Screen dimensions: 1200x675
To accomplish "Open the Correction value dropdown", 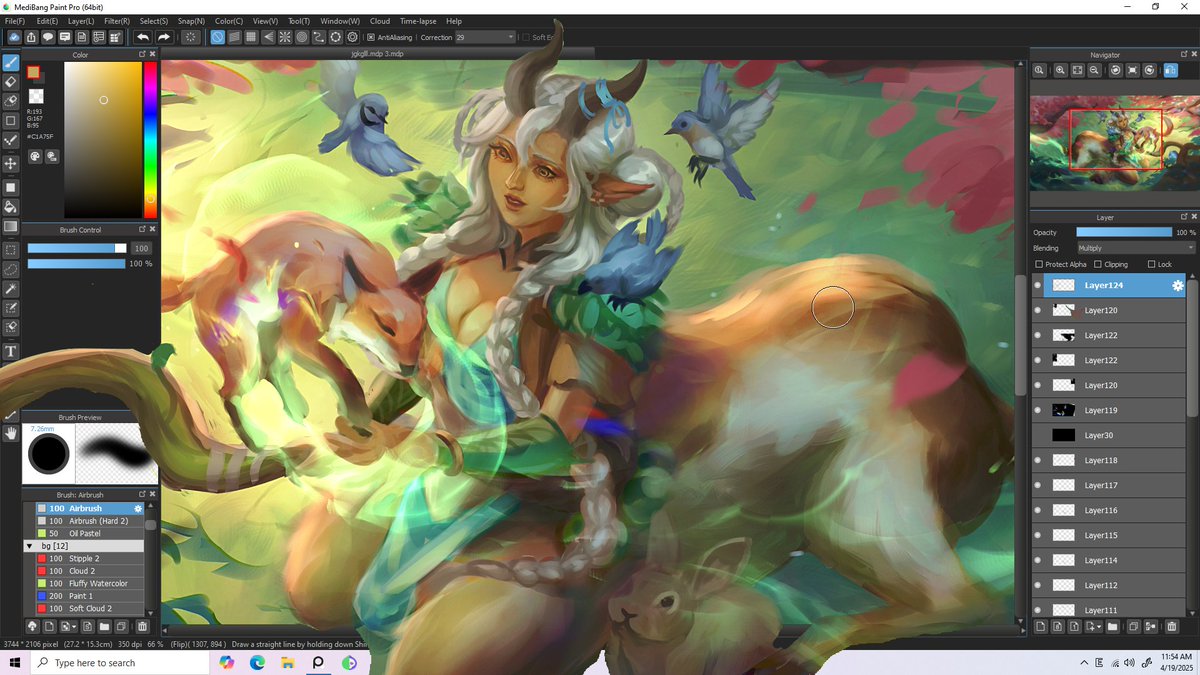I will [485, 37].
